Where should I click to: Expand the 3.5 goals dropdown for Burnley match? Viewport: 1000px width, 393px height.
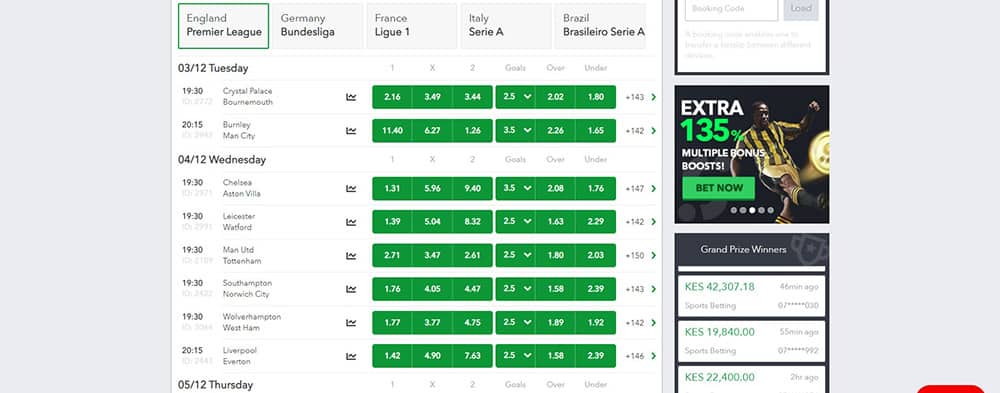pos(515,131)
